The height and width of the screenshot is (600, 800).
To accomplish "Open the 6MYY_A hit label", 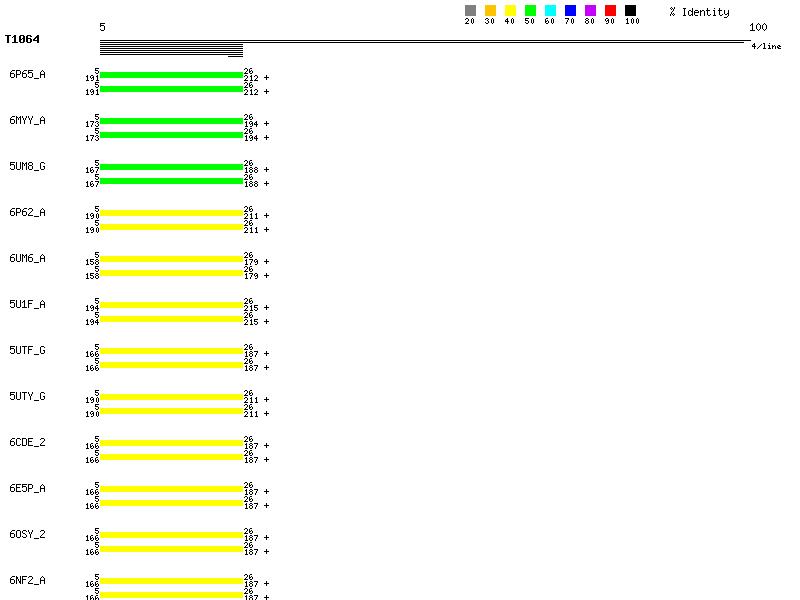I will pos(27,121).
